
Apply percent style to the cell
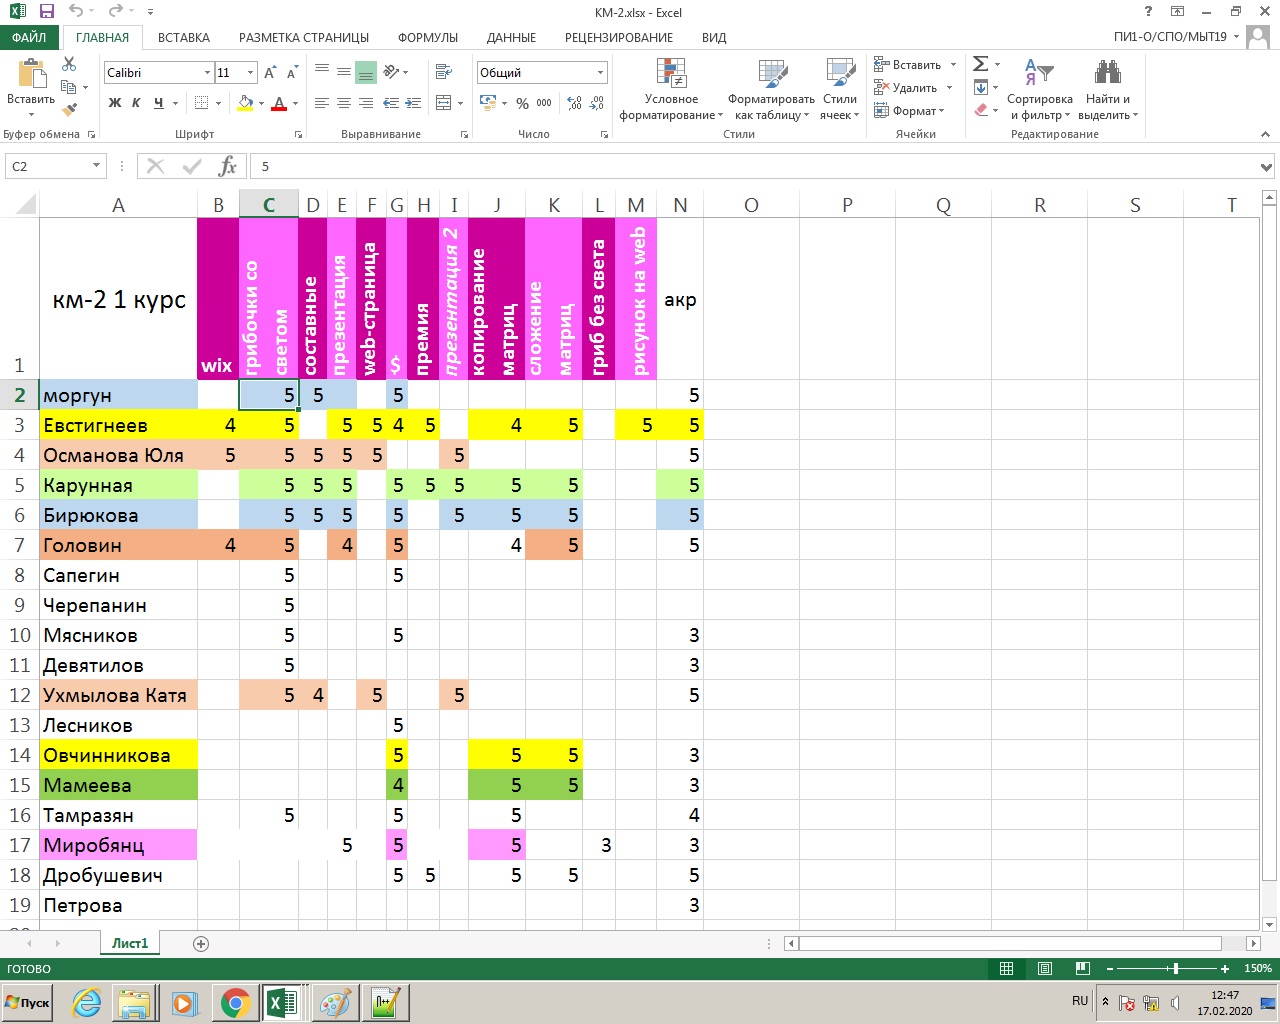(522, 103)
